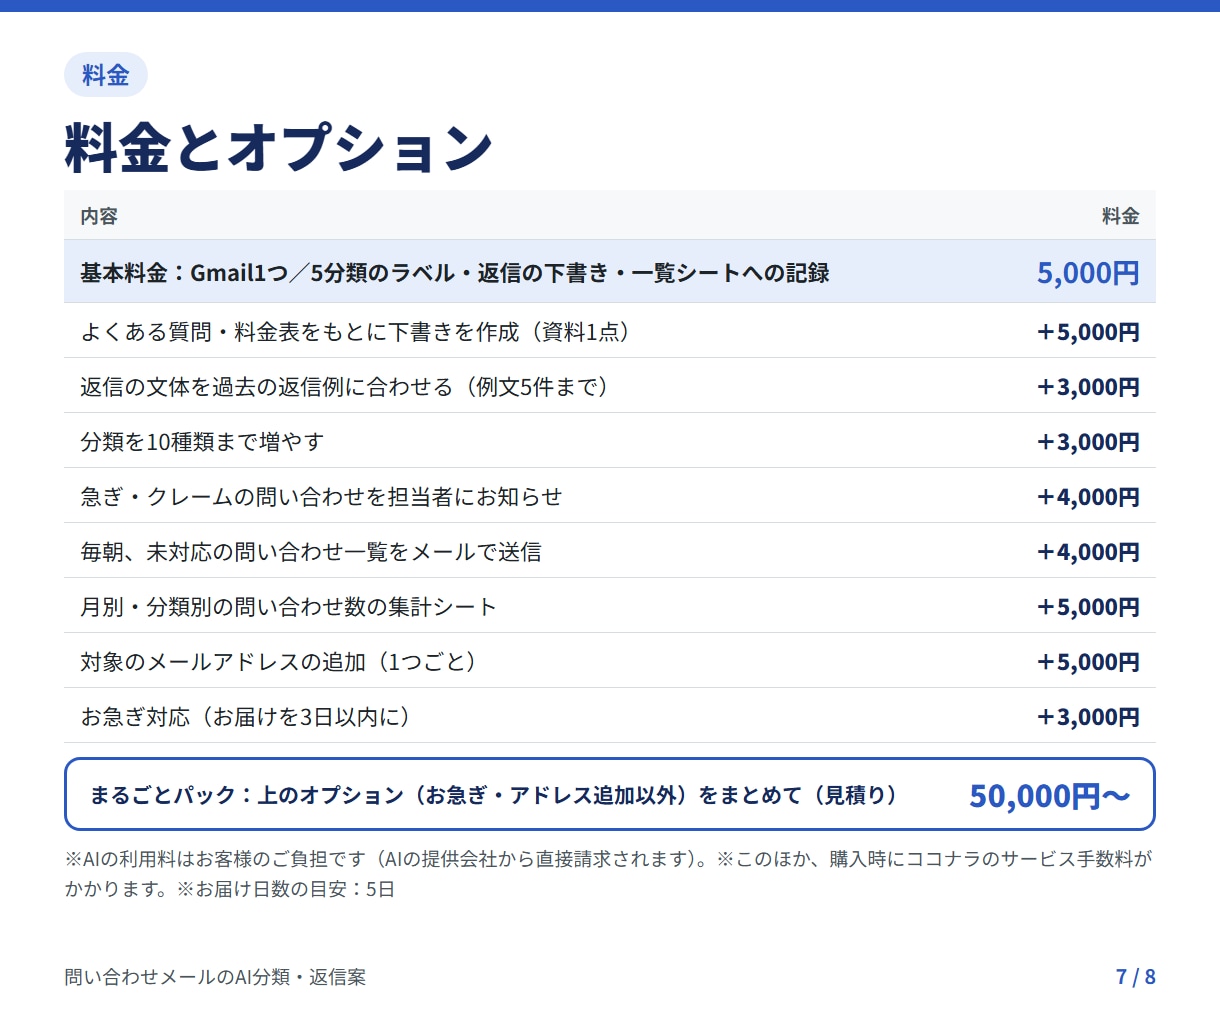Screen dimensions: 1220x1016
Task: Select the 基本料金 Gmail1つ row text
Action: tap(455, 273)
